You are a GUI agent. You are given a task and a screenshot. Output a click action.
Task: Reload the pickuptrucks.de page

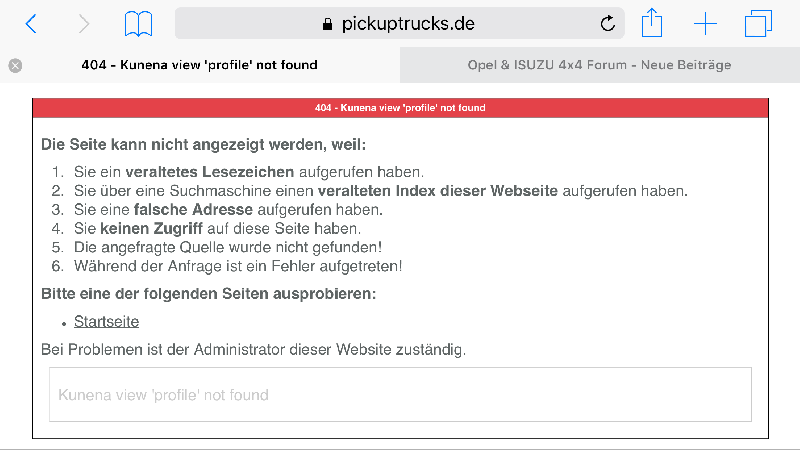click(607, 23)
